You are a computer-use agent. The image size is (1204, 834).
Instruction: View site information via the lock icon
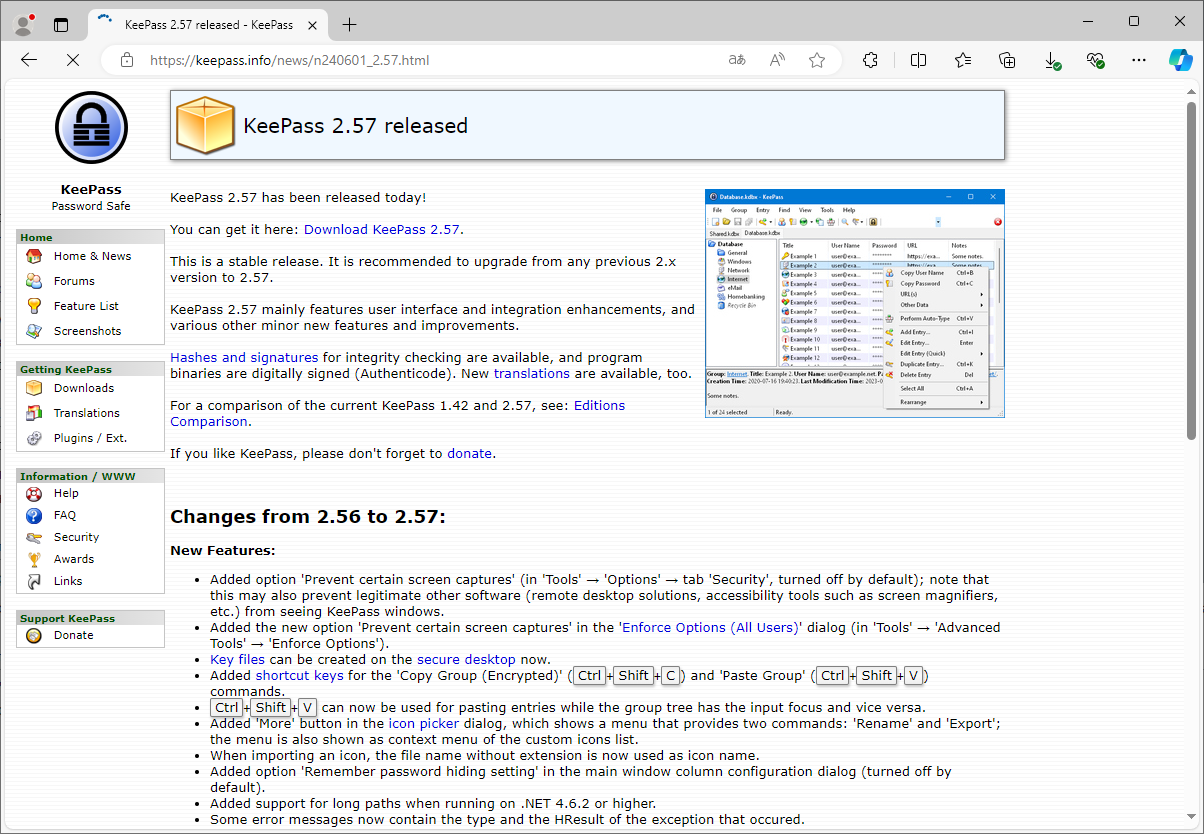click(x=127, y=60)
